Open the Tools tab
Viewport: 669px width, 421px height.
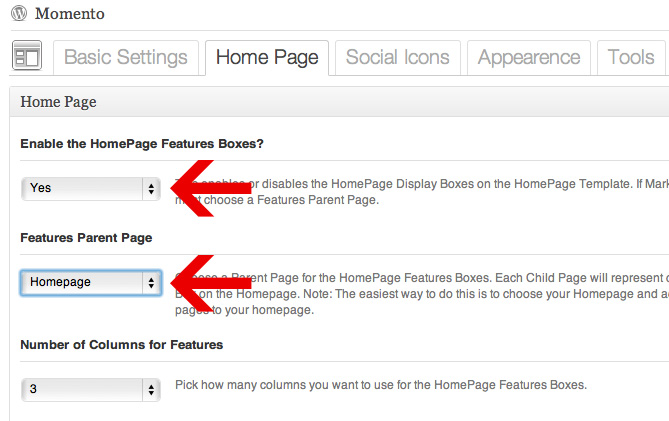click(630, 57)
